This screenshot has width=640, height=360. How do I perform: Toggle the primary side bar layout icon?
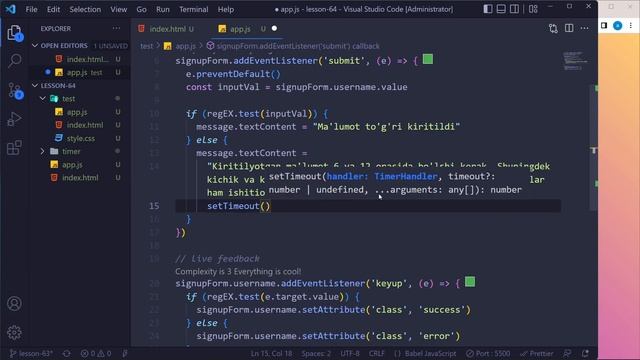coord(488,9)
